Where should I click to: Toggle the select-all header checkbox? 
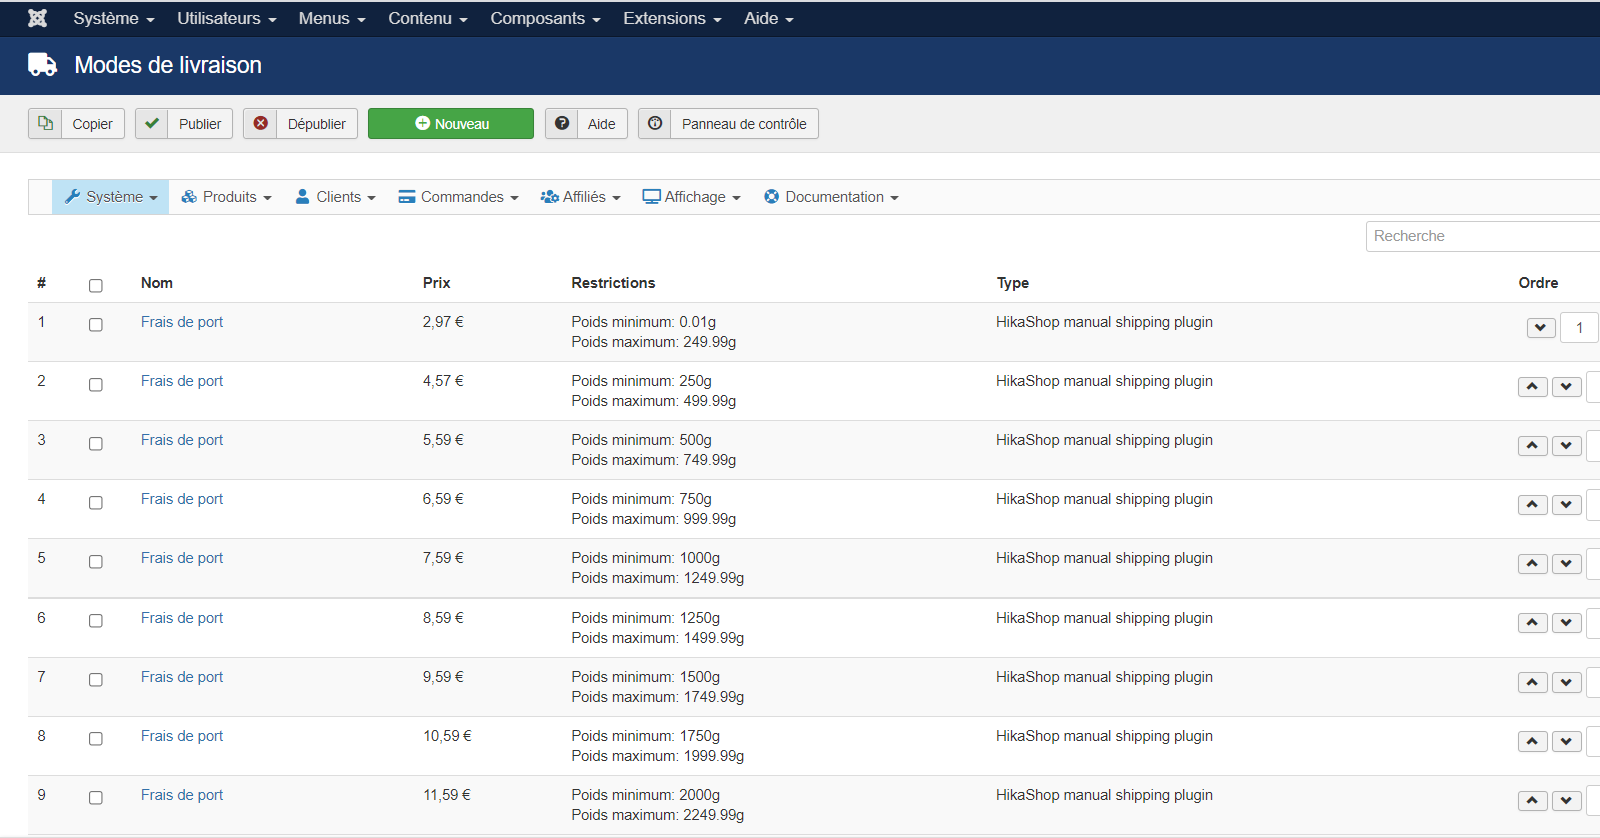point(96,285)
